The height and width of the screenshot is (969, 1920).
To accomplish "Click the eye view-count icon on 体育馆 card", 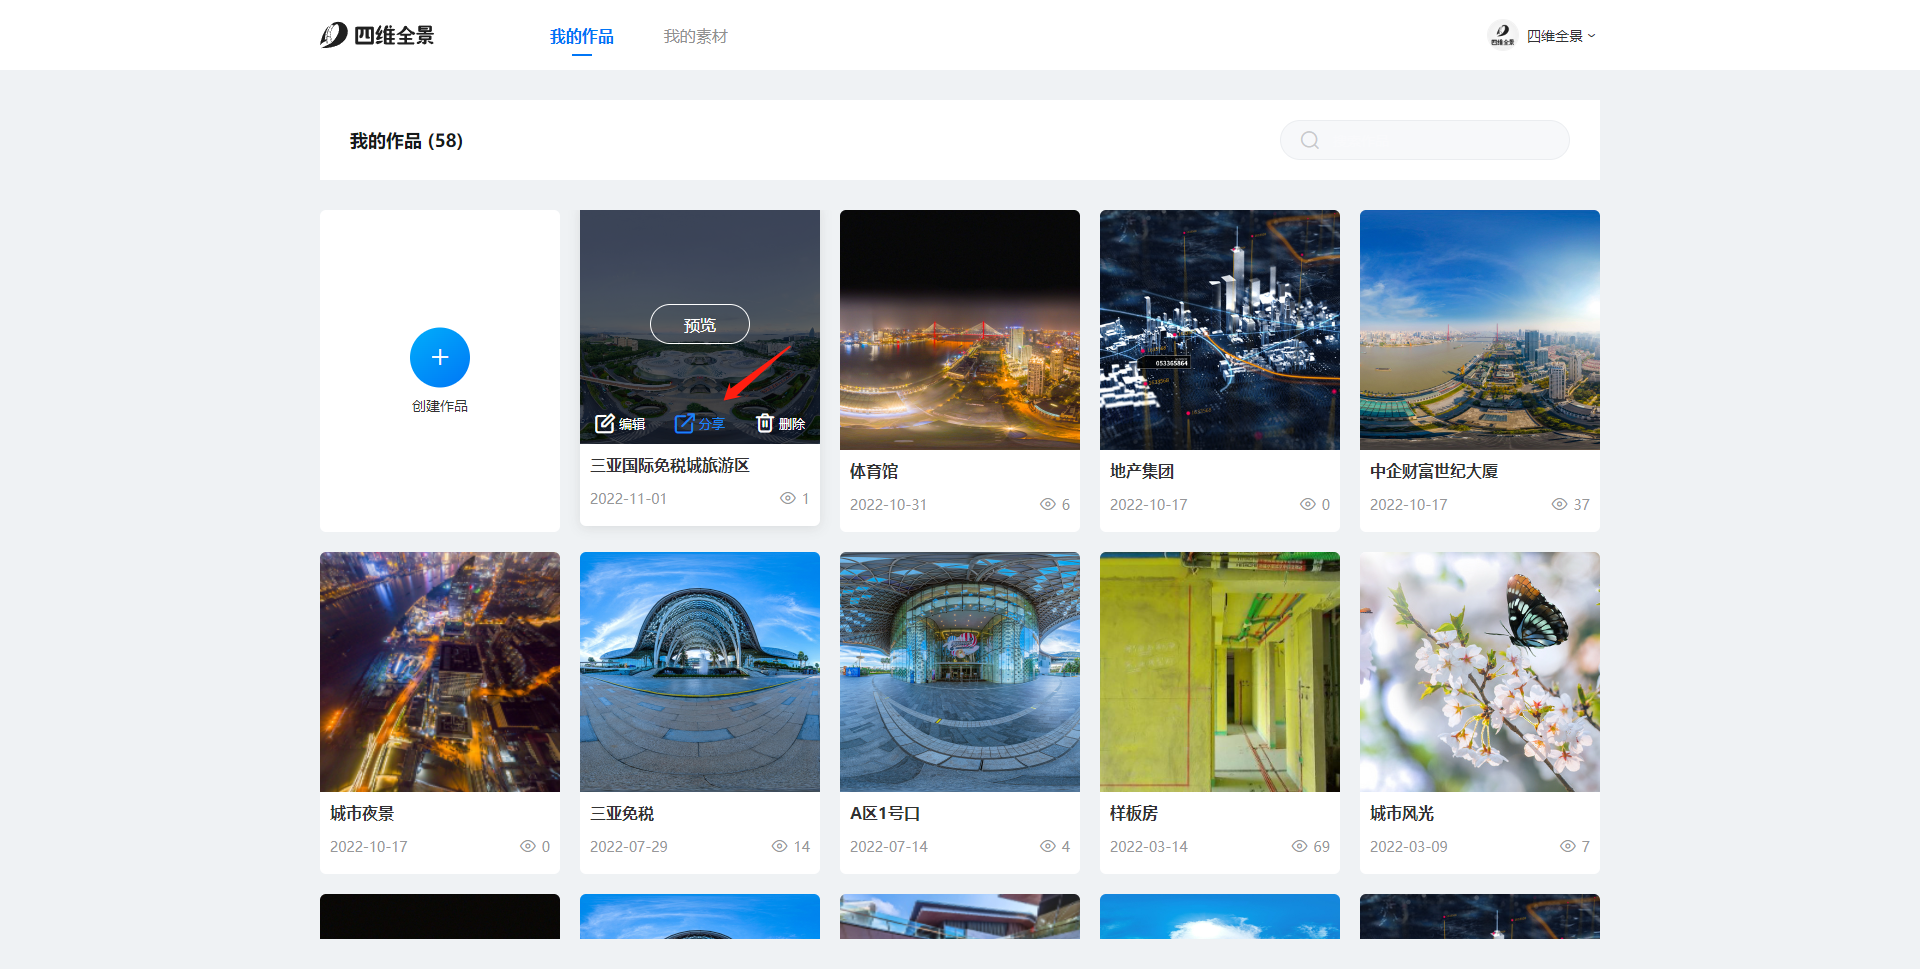I will click(x=1047, y=504).
